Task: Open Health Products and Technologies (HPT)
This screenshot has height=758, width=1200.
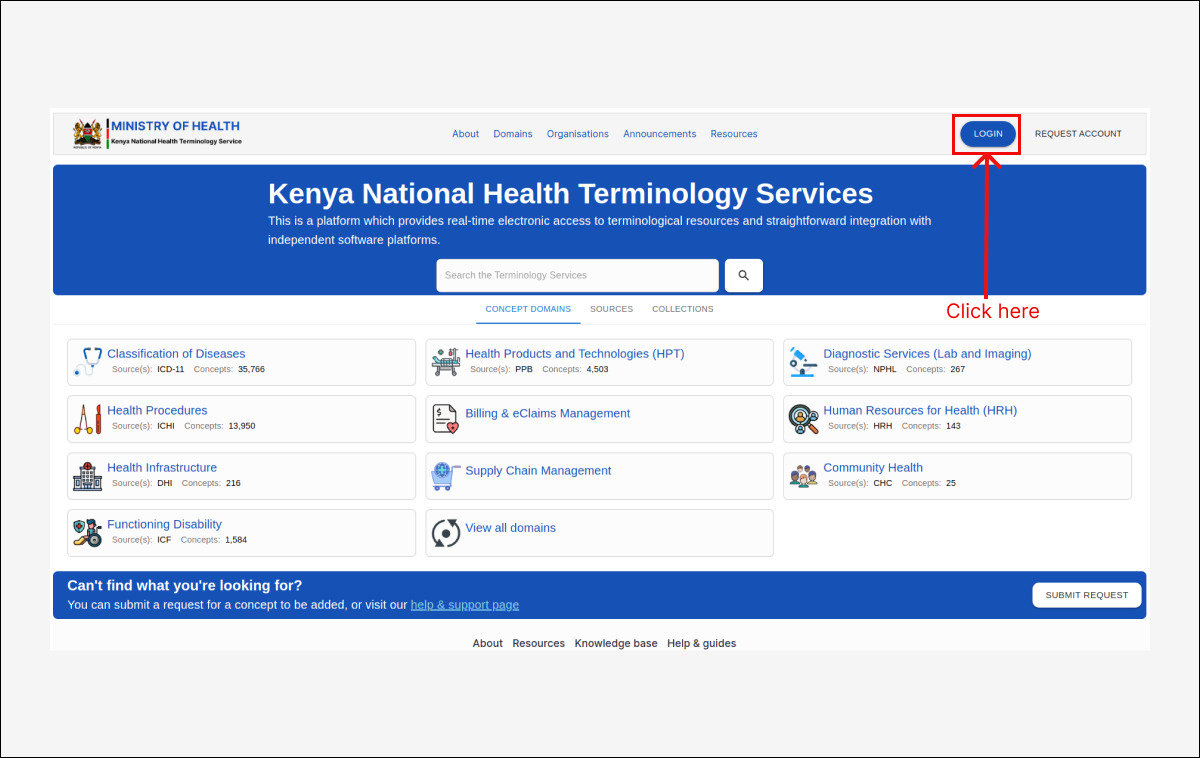Action: (x=575, y=354)
